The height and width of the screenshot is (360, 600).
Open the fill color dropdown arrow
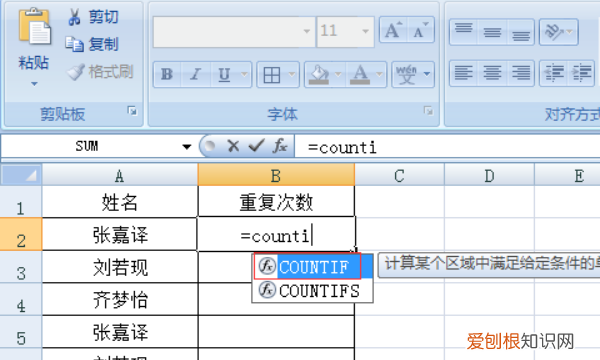click(x=338, y=75)
